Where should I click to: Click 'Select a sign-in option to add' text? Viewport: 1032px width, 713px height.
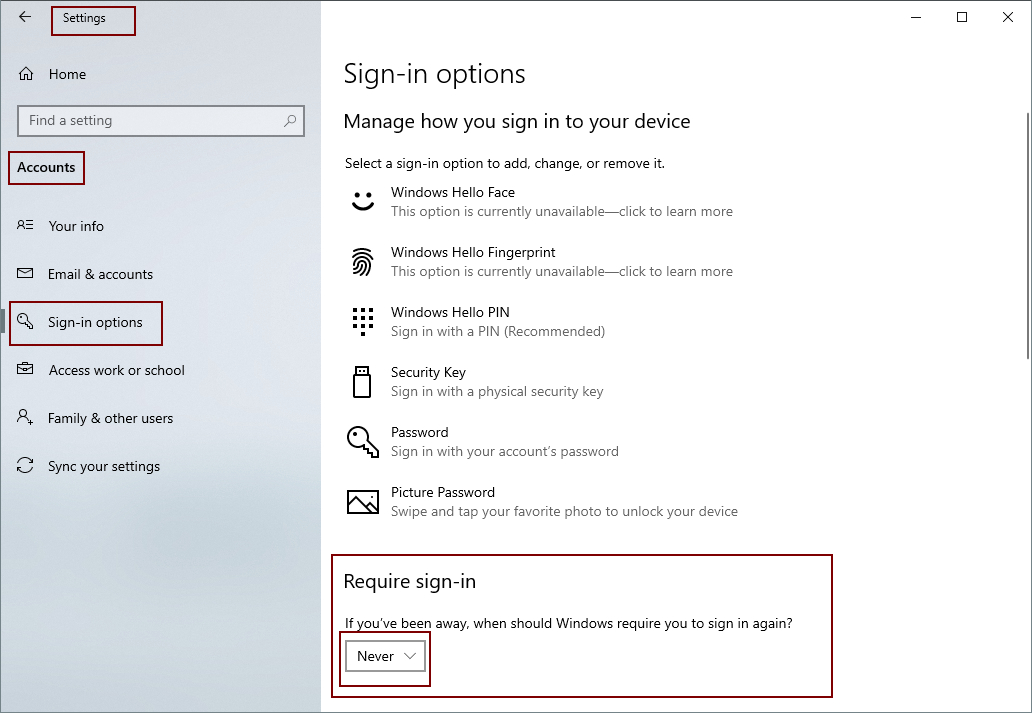pos(505,163)
